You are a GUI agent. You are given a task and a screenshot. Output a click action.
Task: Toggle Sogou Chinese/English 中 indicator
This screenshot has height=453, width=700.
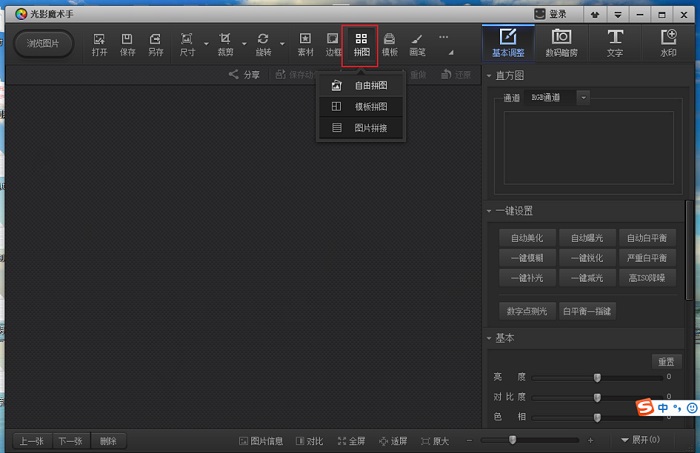[x=663, y=407]
